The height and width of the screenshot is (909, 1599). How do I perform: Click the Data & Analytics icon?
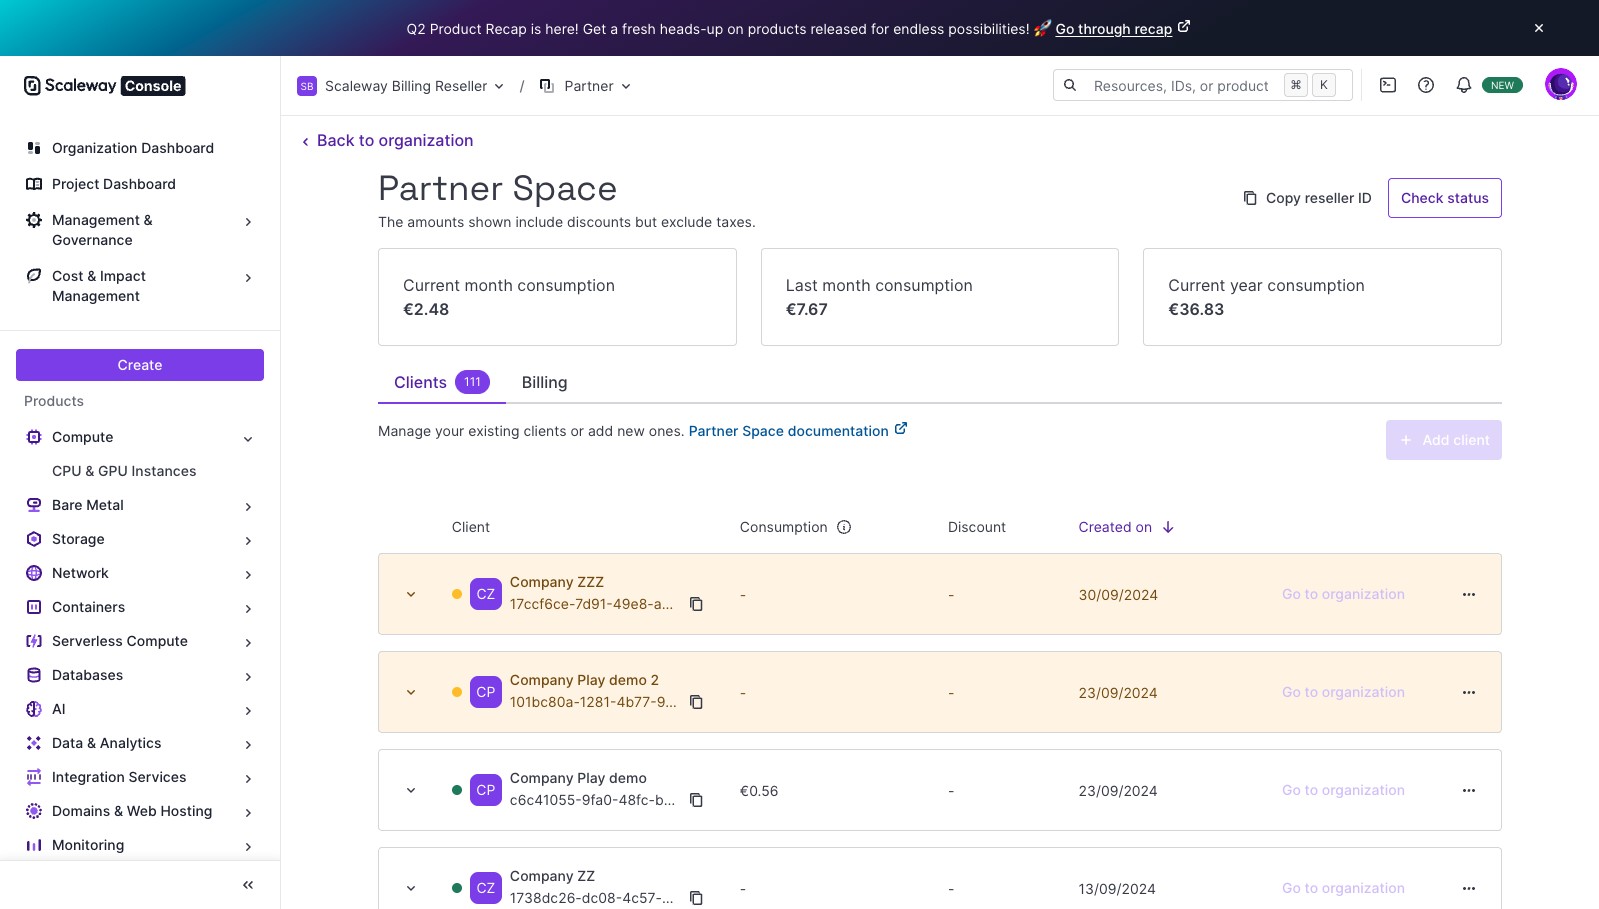[34, 743]
